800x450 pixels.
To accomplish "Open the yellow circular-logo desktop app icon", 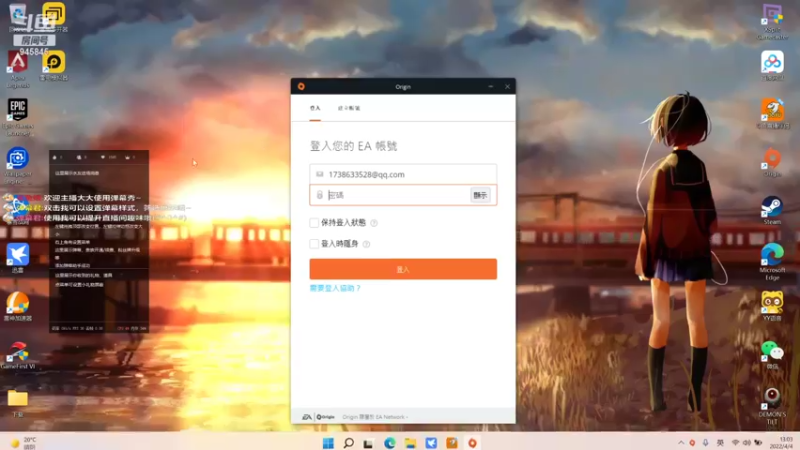I will (54, 65).
